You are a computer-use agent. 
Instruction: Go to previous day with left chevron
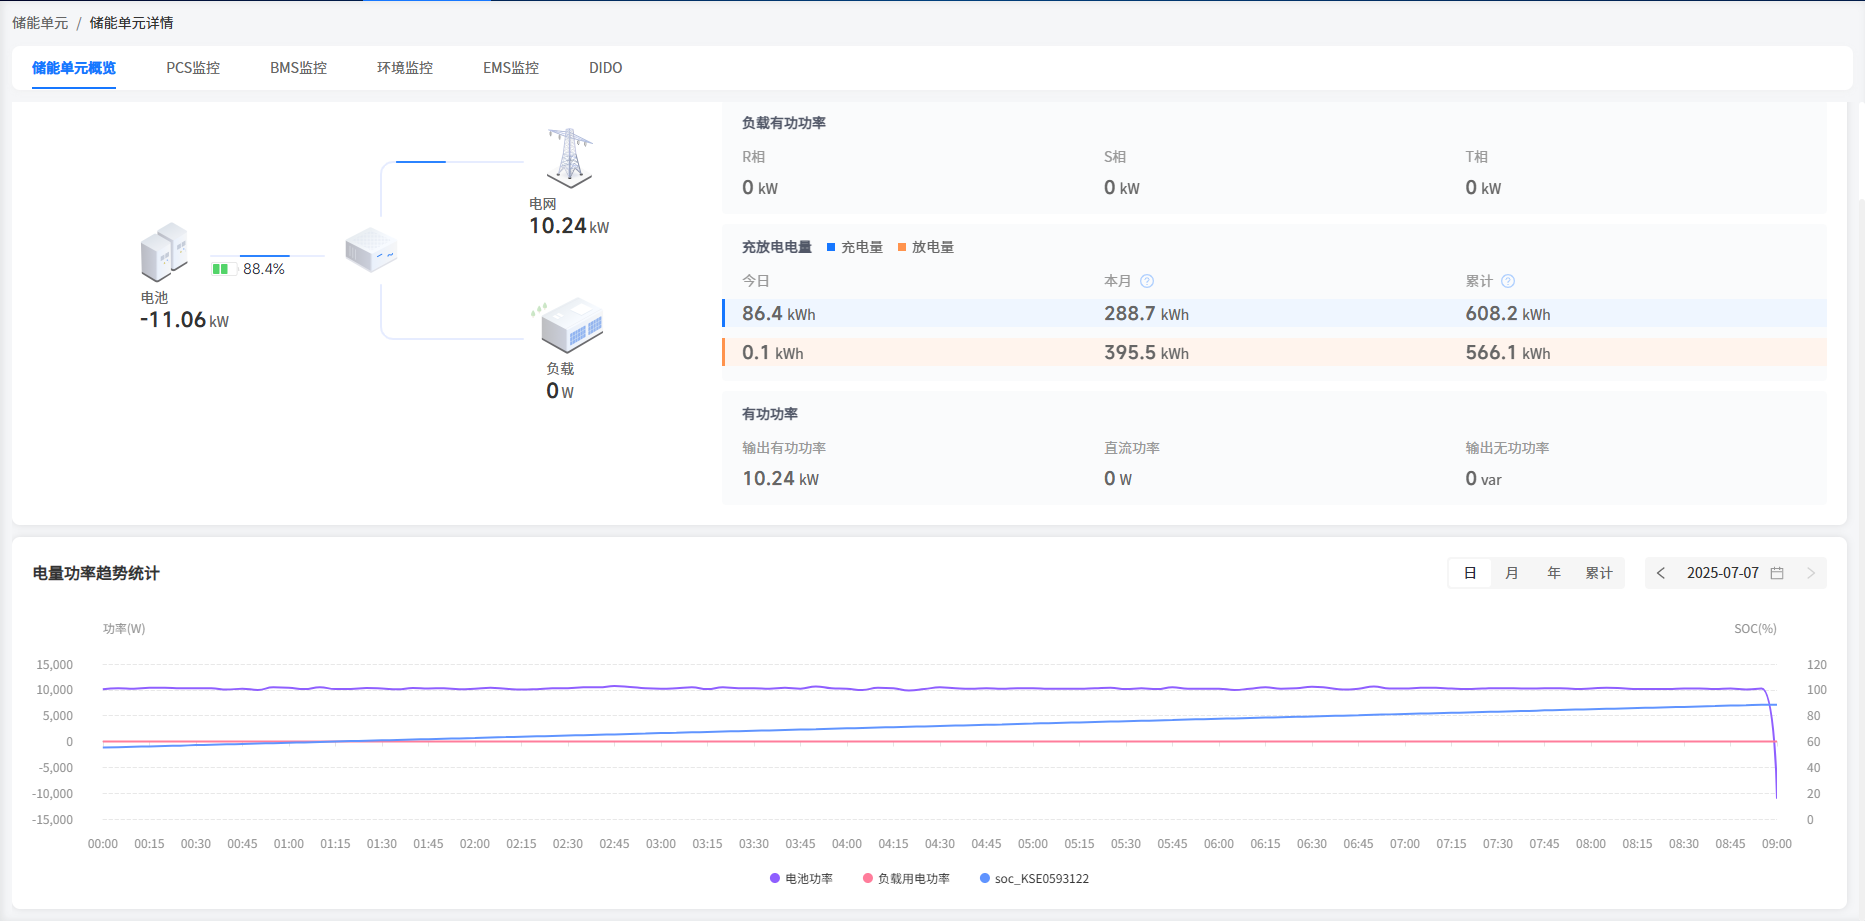pyautogui.click(x=1661, y=573)
